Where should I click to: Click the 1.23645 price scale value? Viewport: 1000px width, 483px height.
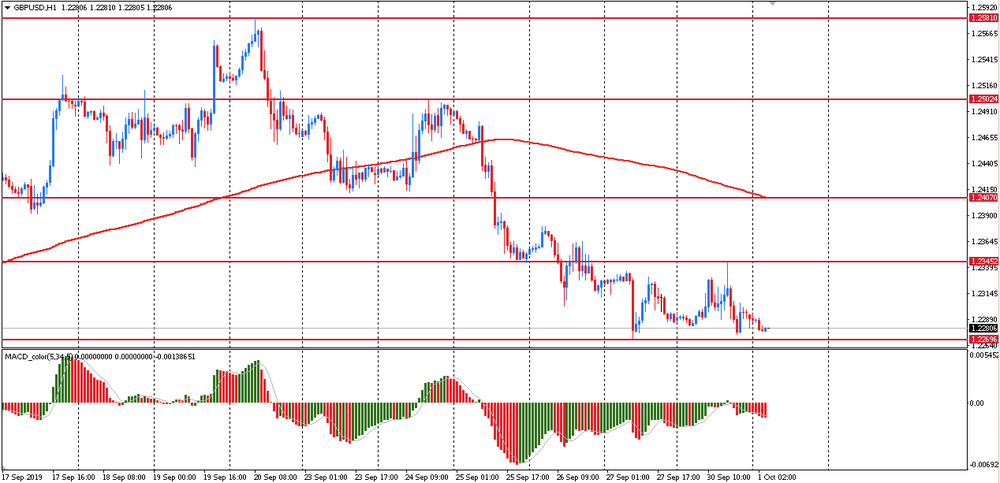[984, 242]
